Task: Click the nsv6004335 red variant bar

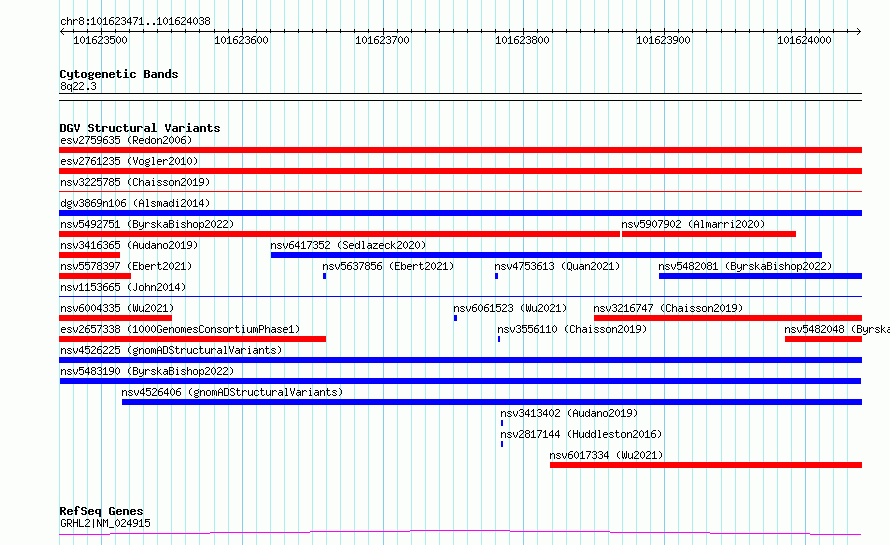Action: [116, 318]
